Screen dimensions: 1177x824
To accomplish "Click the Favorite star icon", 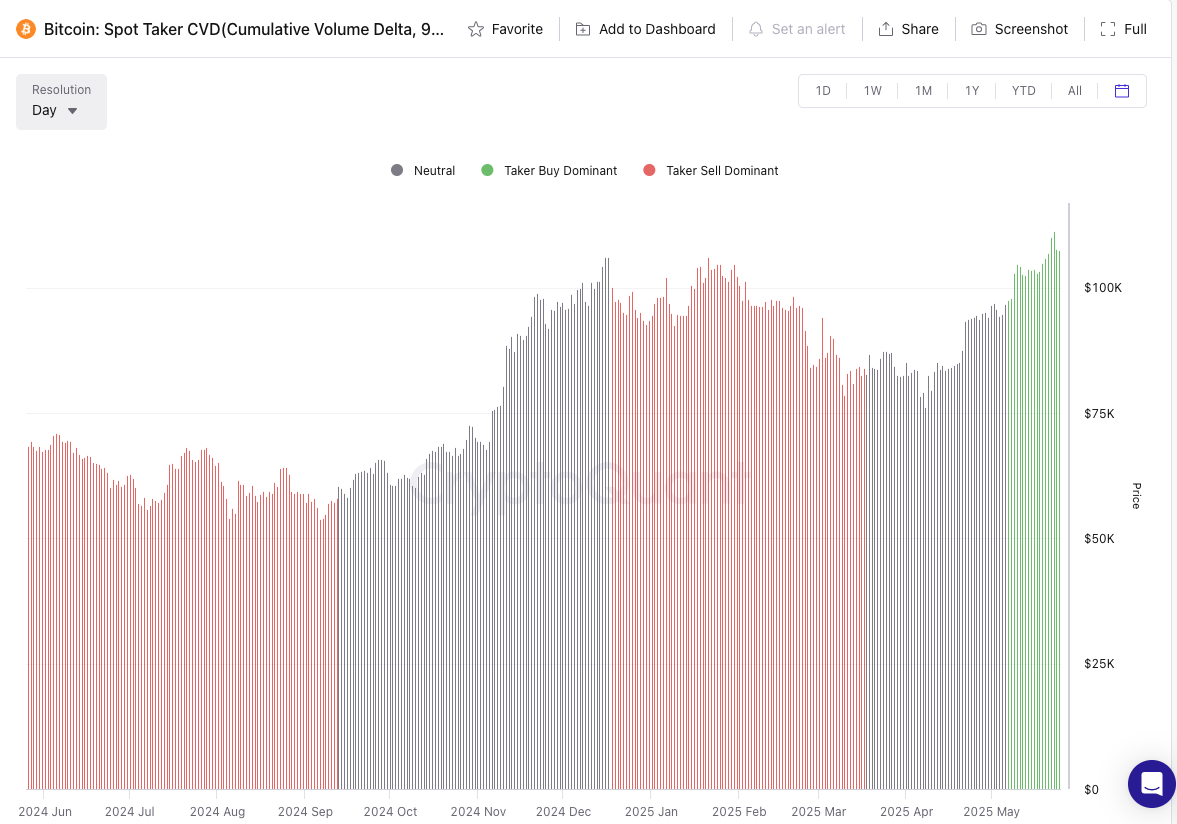I will coord(476,29).
